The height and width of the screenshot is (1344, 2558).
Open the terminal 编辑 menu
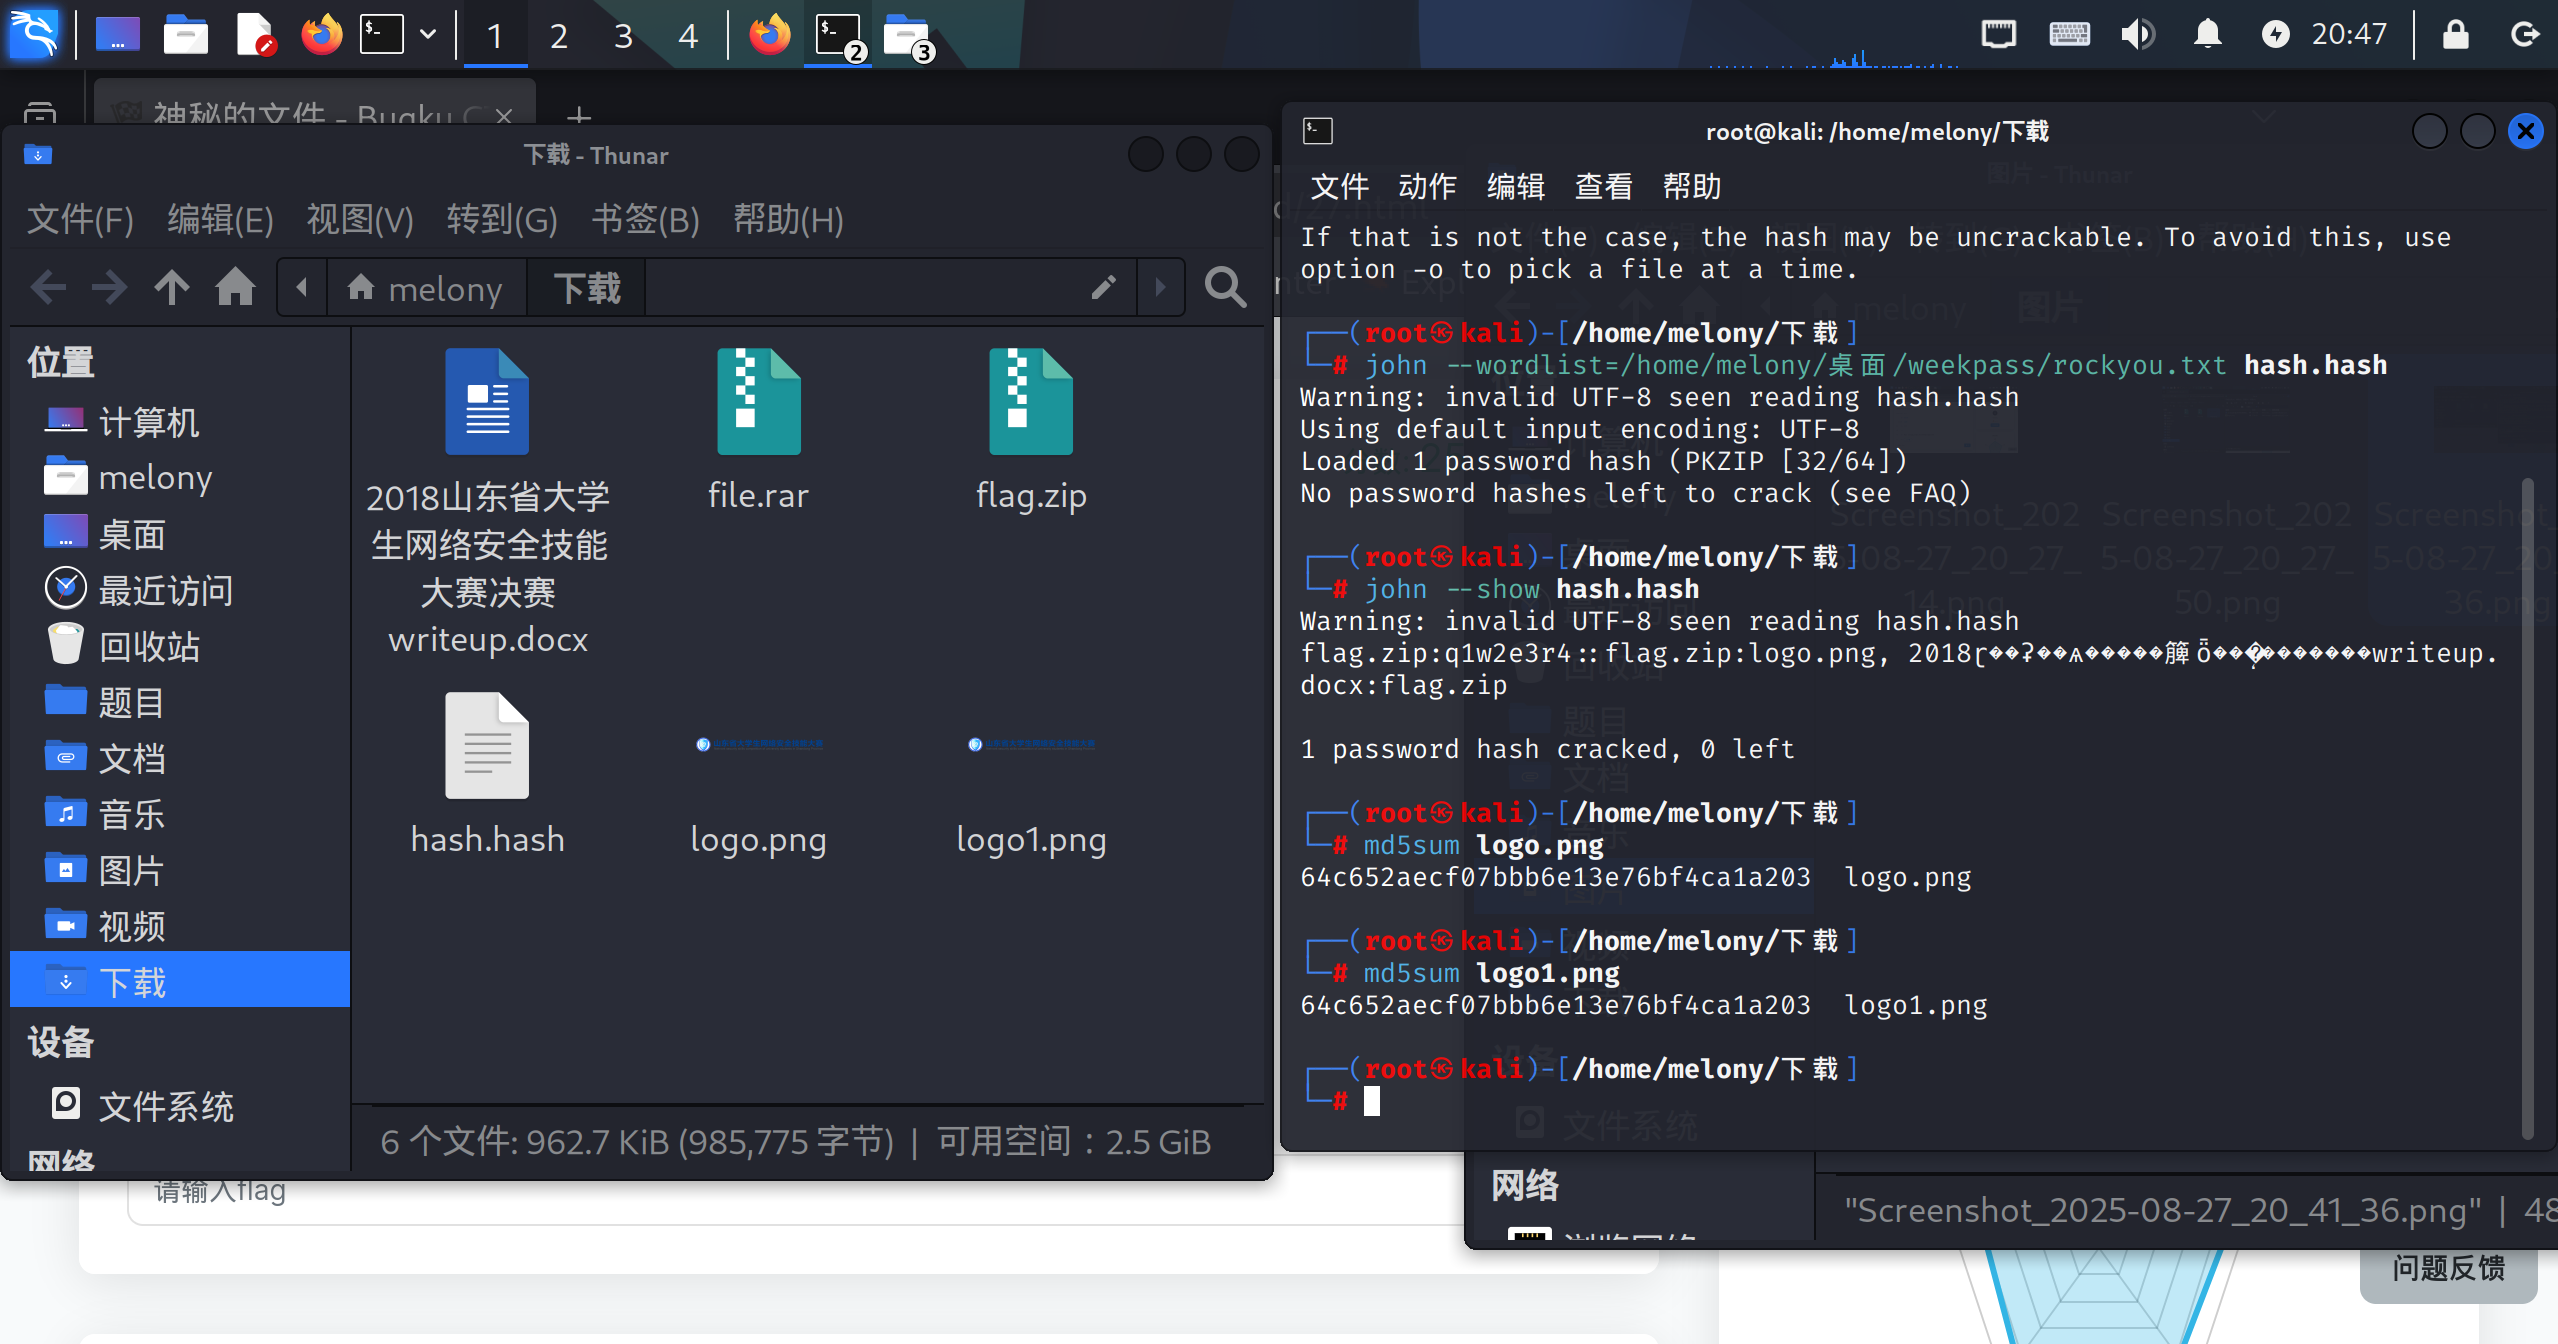pyautogui.click(x=1515, y=186)
